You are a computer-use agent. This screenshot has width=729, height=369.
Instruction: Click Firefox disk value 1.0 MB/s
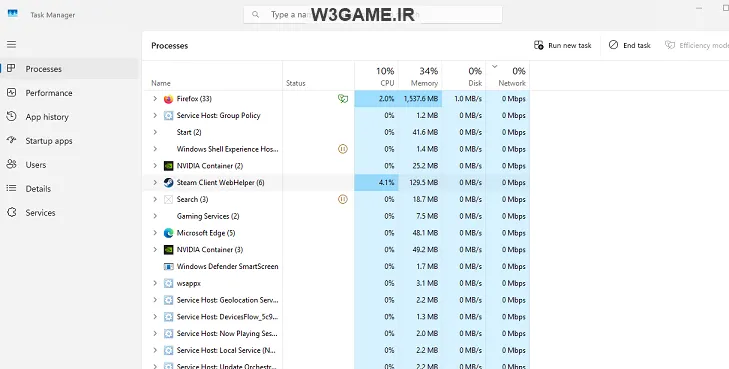point(468,99)
